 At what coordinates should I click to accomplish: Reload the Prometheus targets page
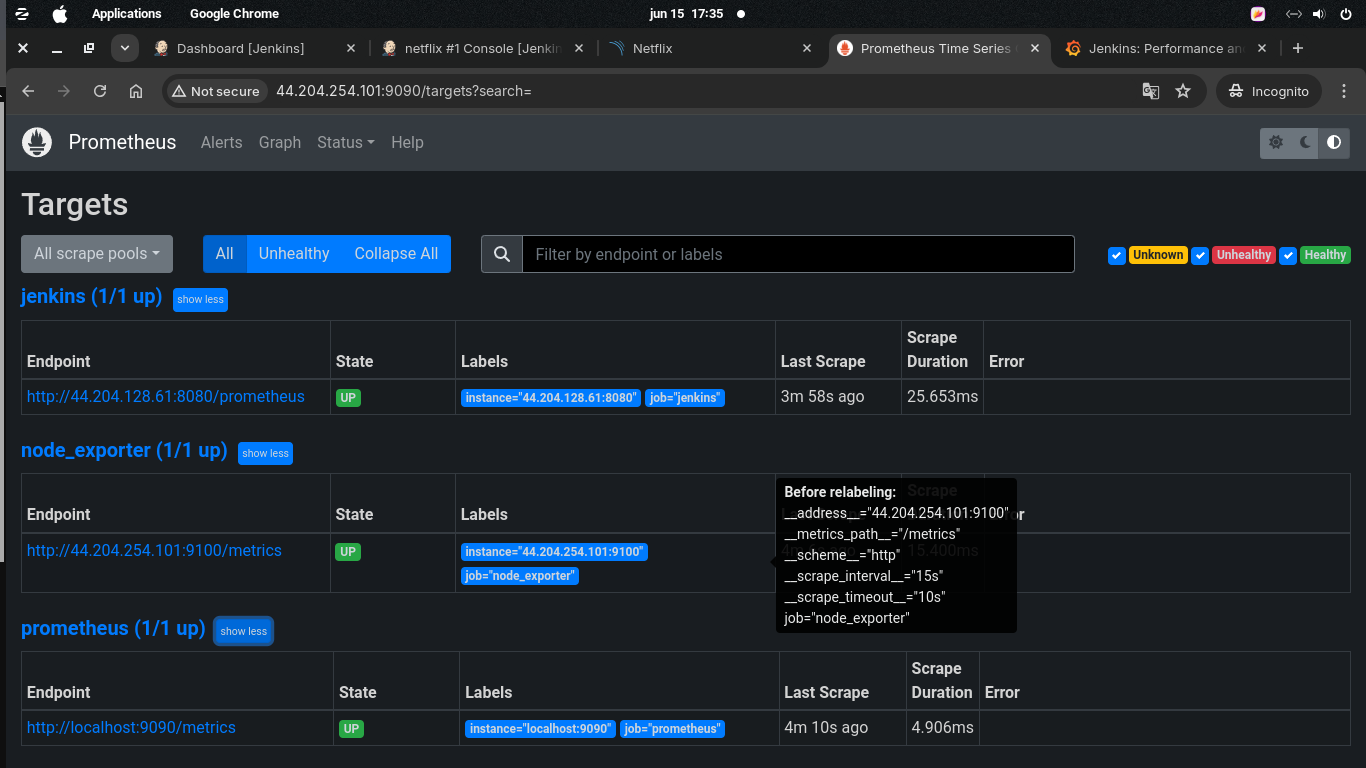(x=100, y=91)
